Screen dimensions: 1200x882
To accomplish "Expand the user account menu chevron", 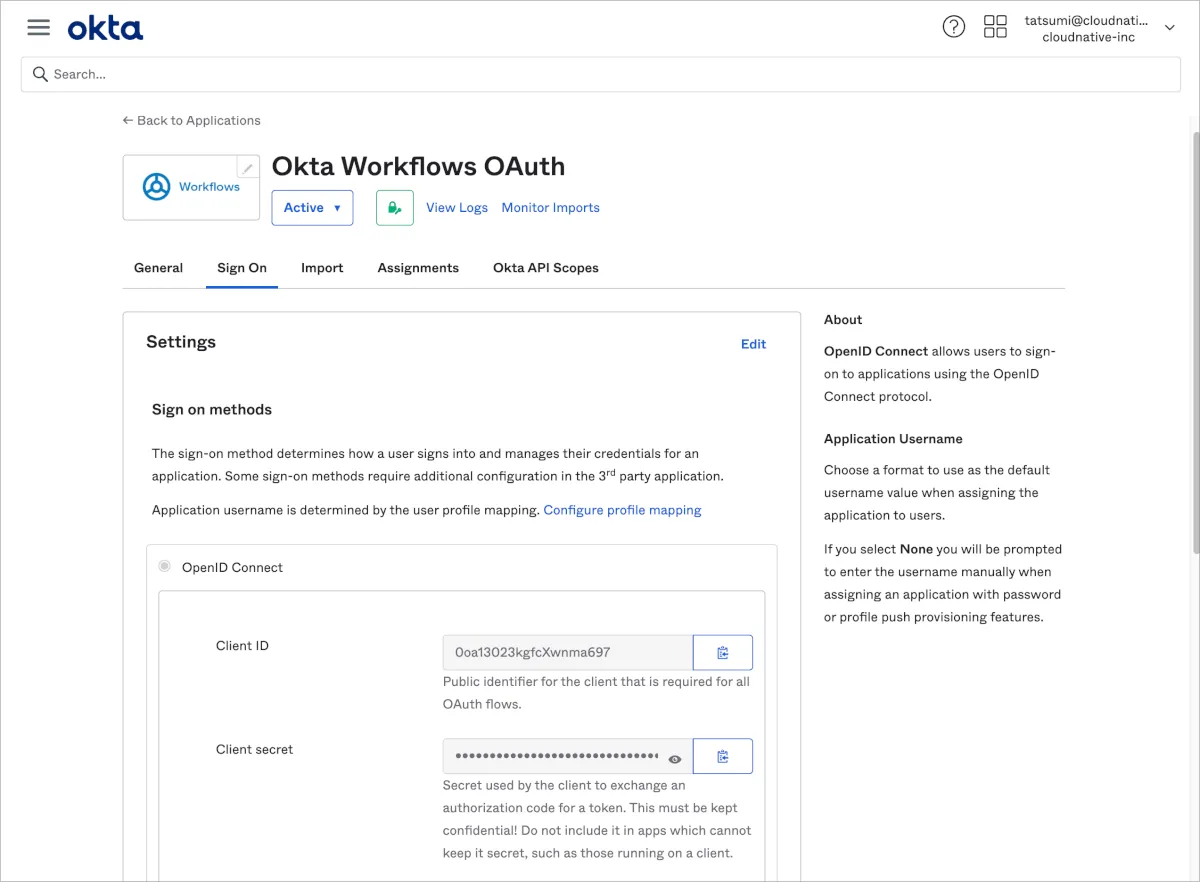I will coord(1170,28).
